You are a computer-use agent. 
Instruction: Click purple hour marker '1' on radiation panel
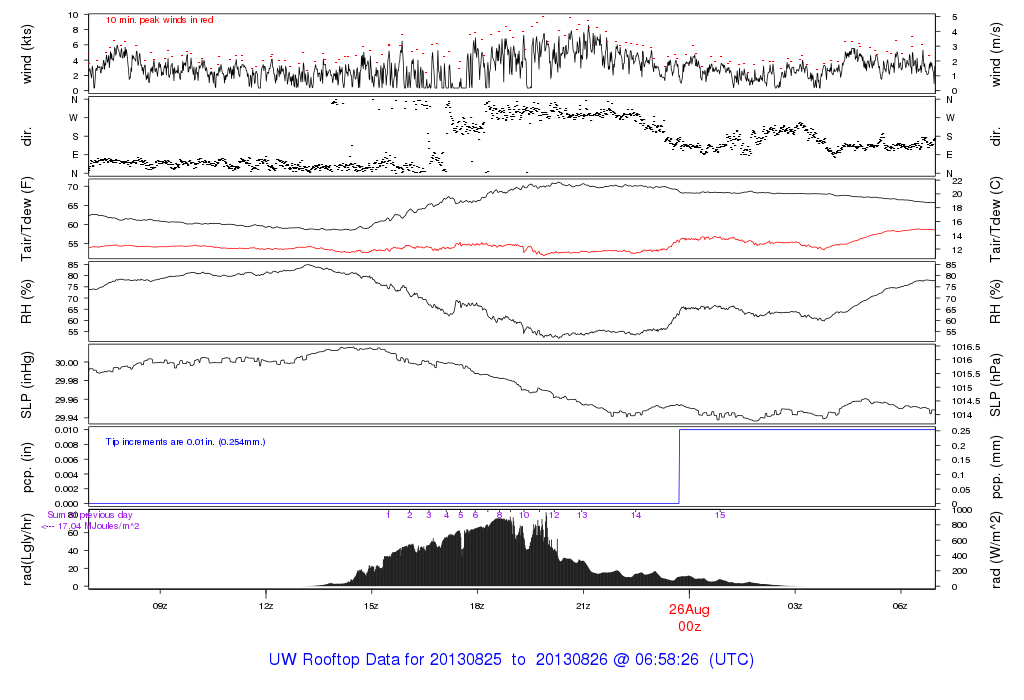(388, 515)
